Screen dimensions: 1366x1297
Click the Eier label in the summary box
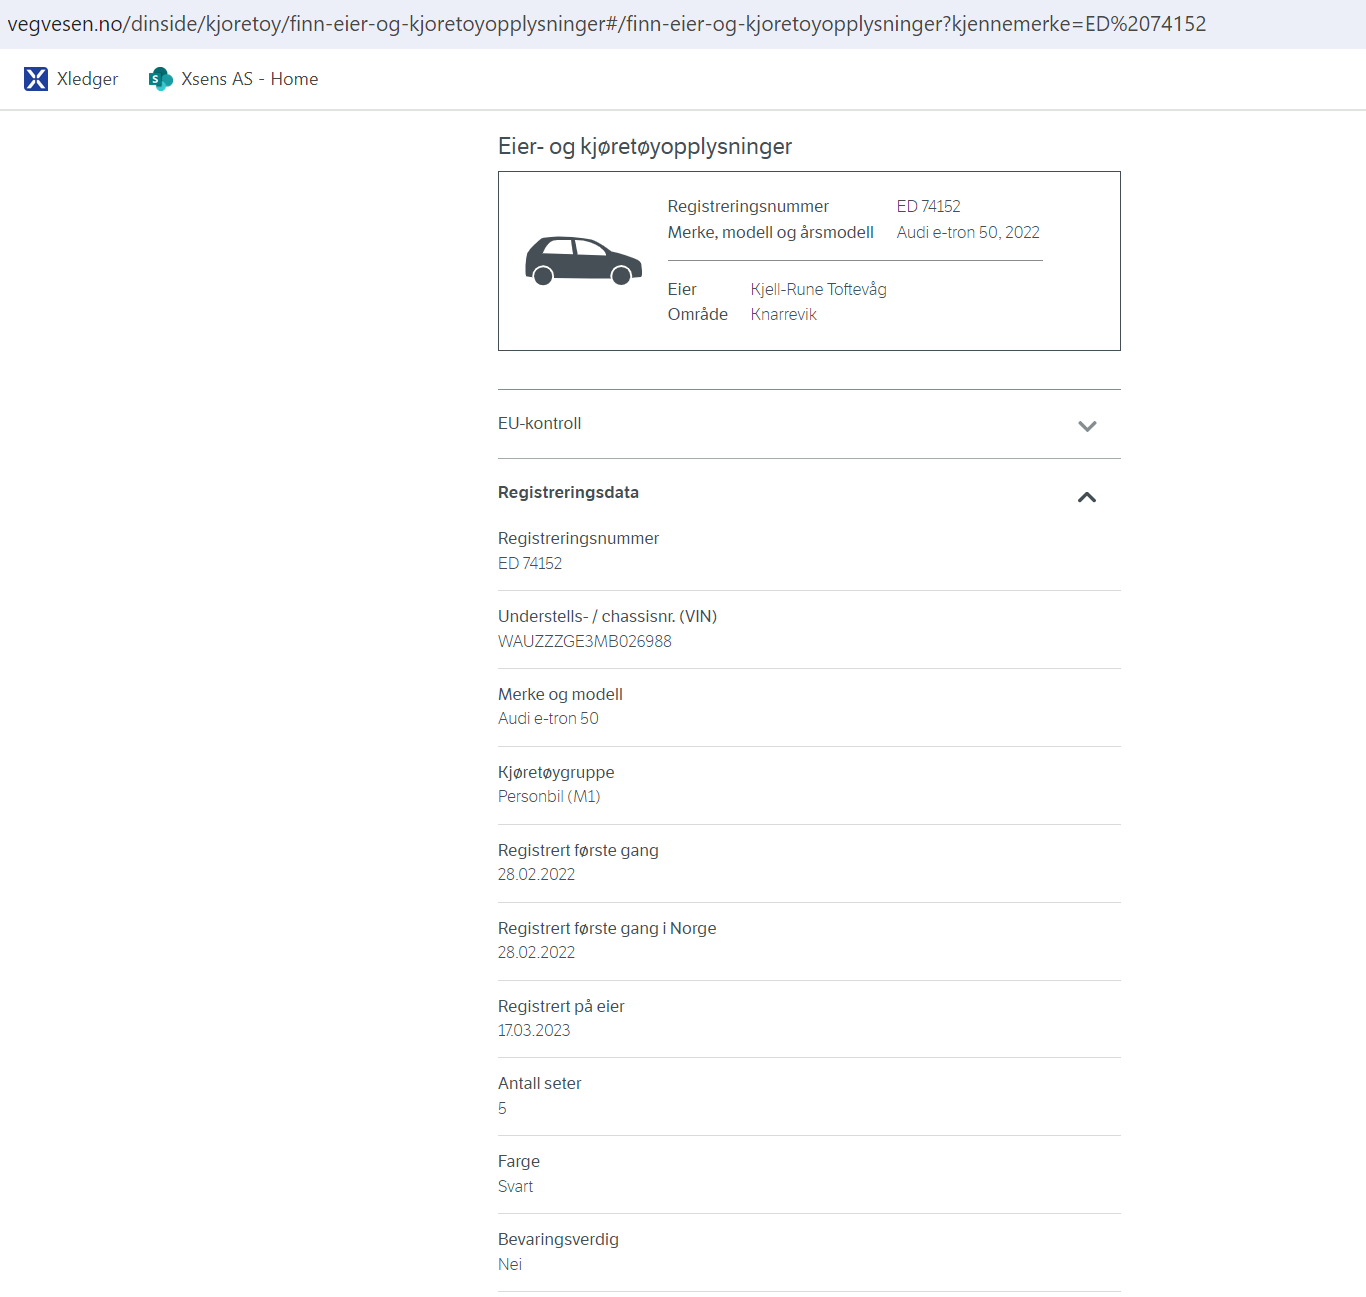click(x=682, y=290)
